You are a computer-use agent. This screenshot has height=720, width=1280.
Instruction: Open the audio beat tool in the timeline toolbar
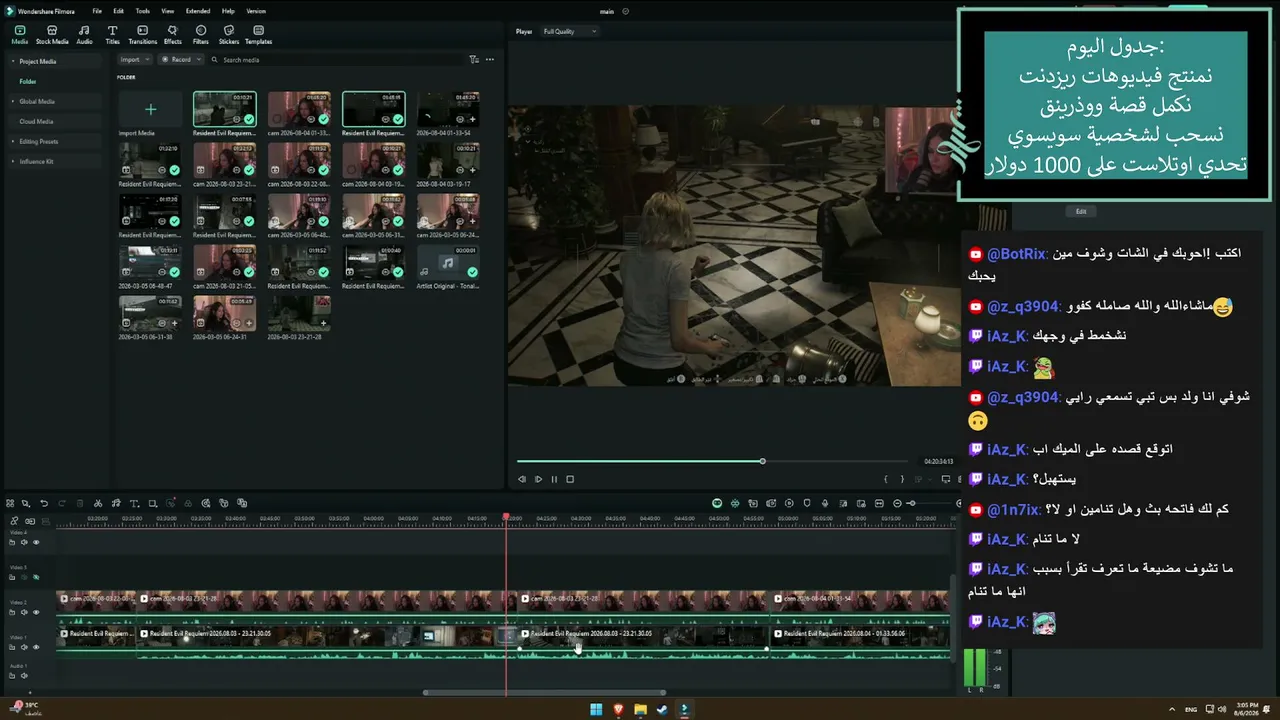116,503
